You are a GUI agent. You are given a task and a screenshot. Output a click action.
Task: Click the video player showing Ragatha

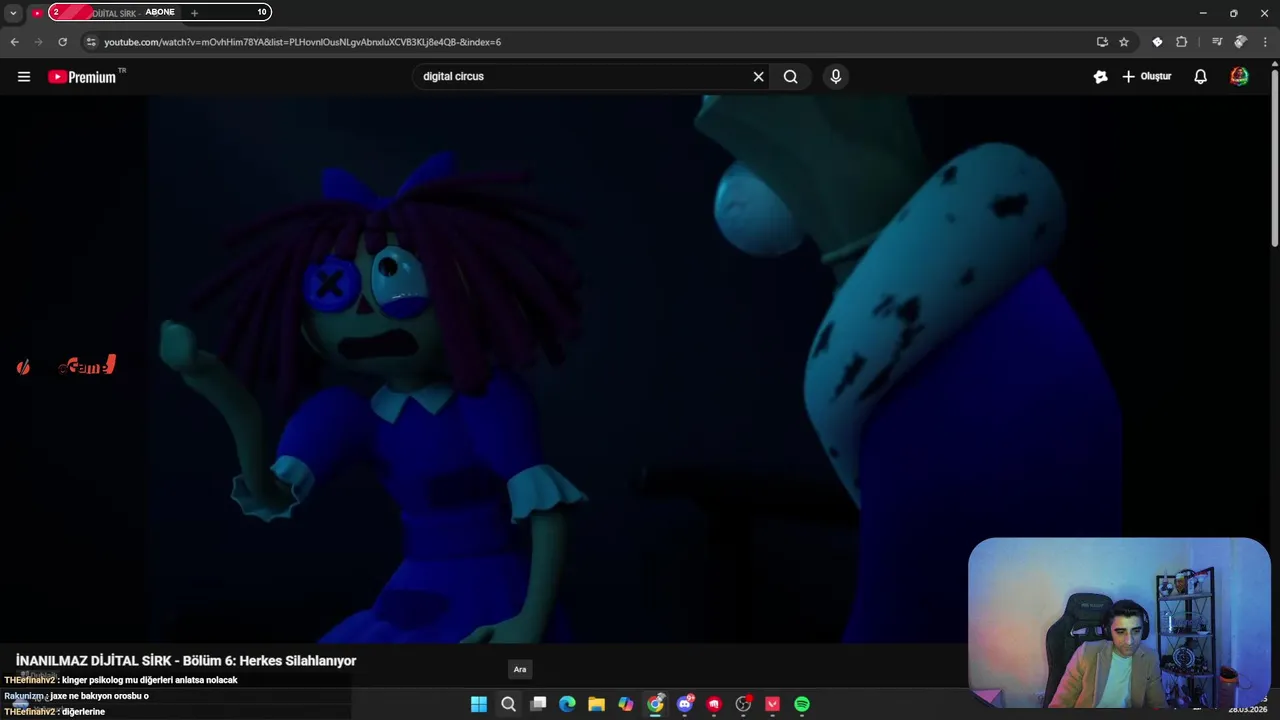point(635,370)
